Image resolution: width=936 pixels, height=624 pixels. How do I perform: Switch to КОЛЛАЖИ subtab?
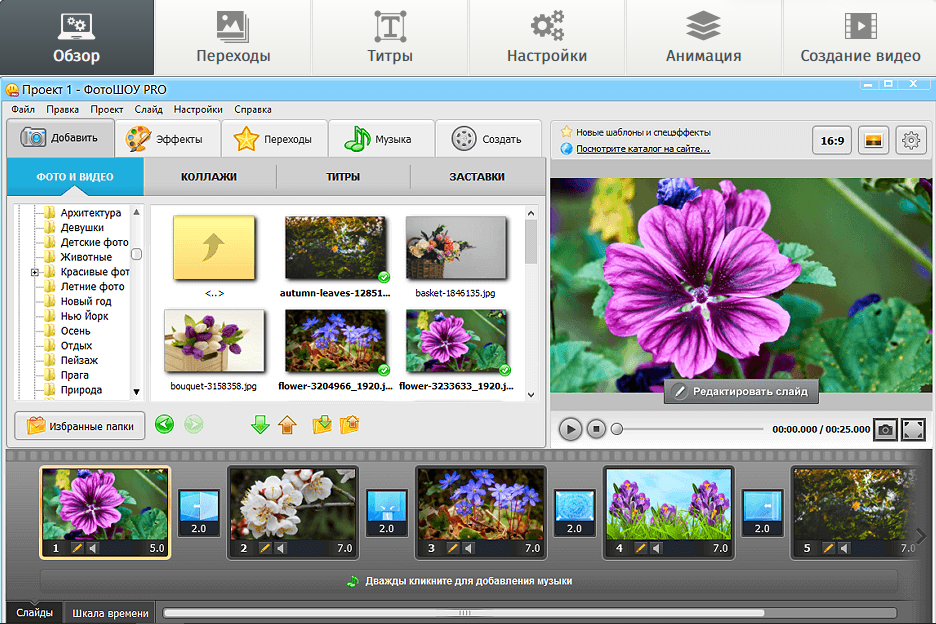coord(209,177)
